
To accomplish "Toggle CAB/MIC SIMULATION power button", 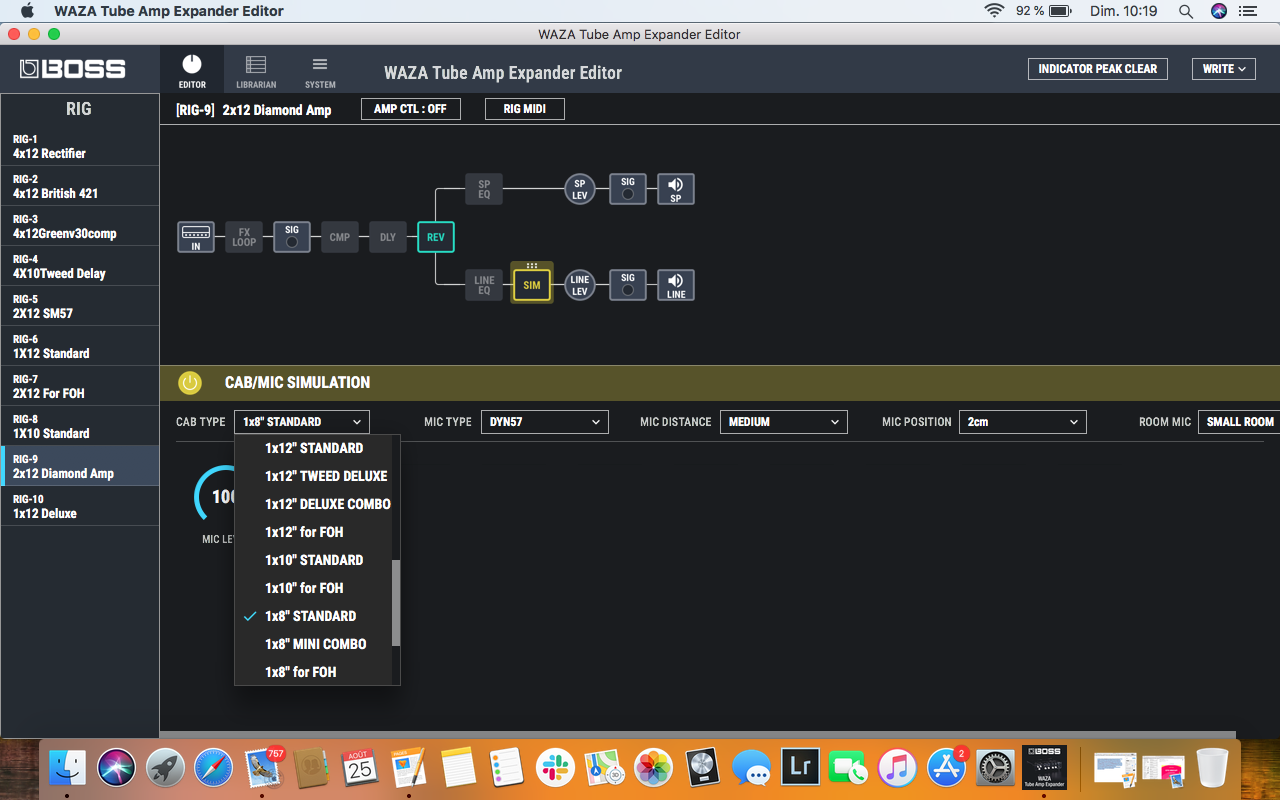I will (x=190, y=382).
